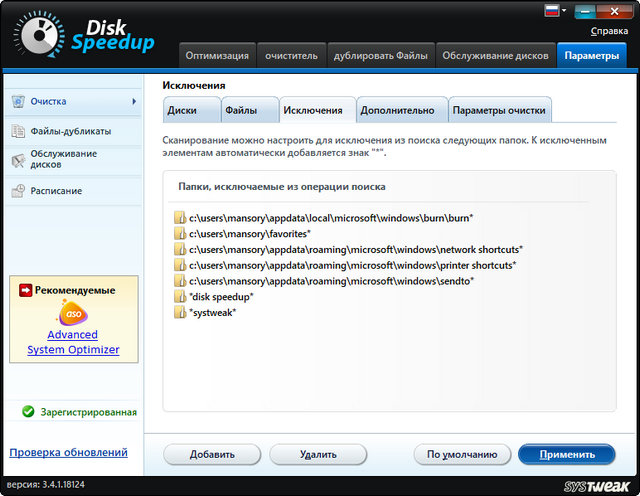This screenshot has height=496, width=640.
Task: Expand the Очистка submenu arrow
Action: tap(133, 102)
